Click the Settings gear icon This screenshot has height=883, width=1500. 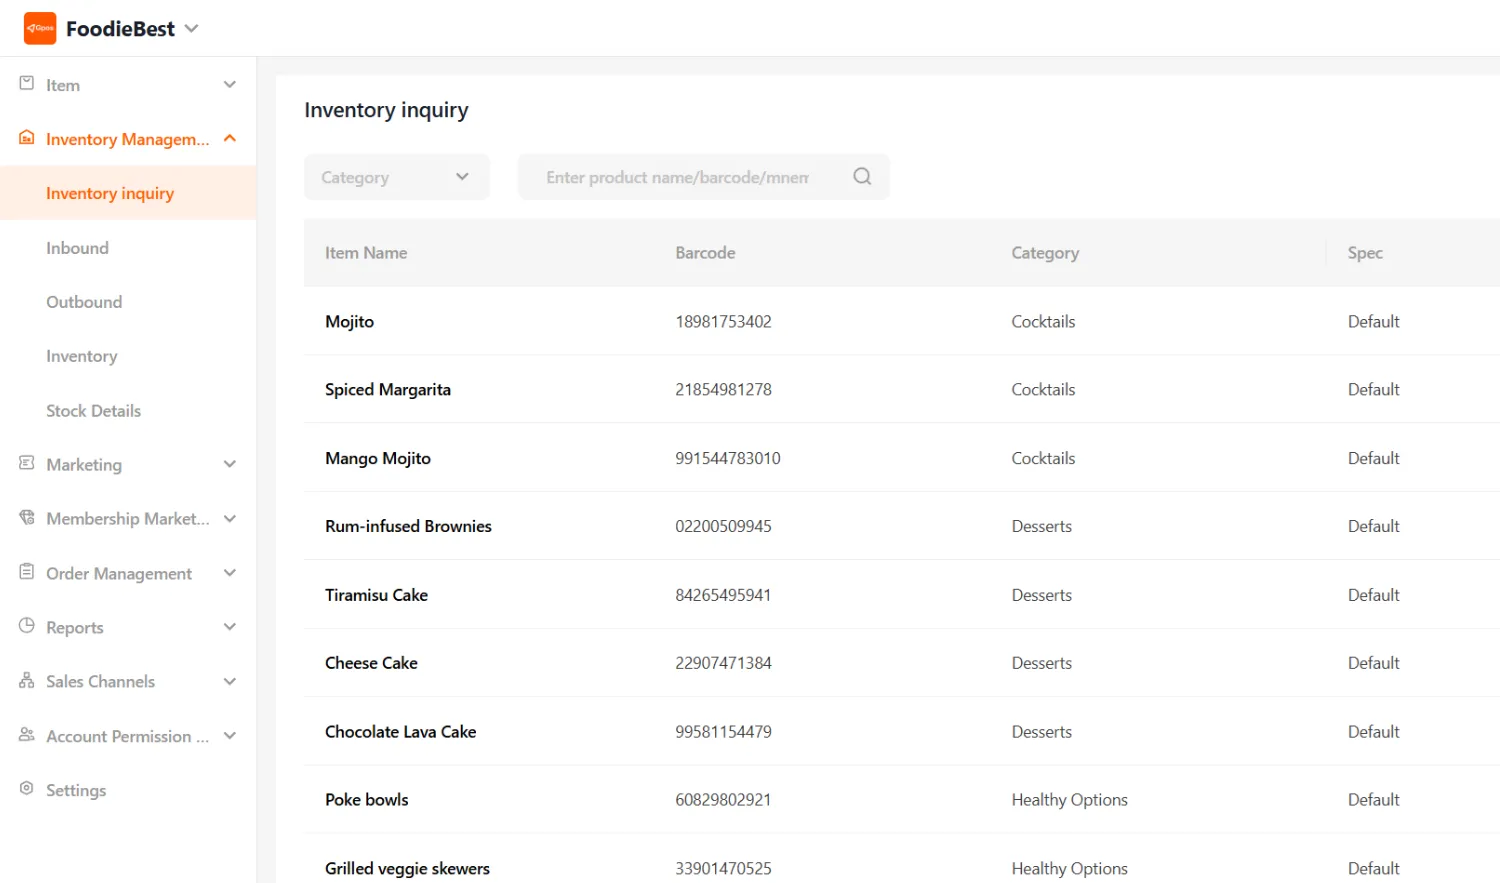click(x=27, y=789)
